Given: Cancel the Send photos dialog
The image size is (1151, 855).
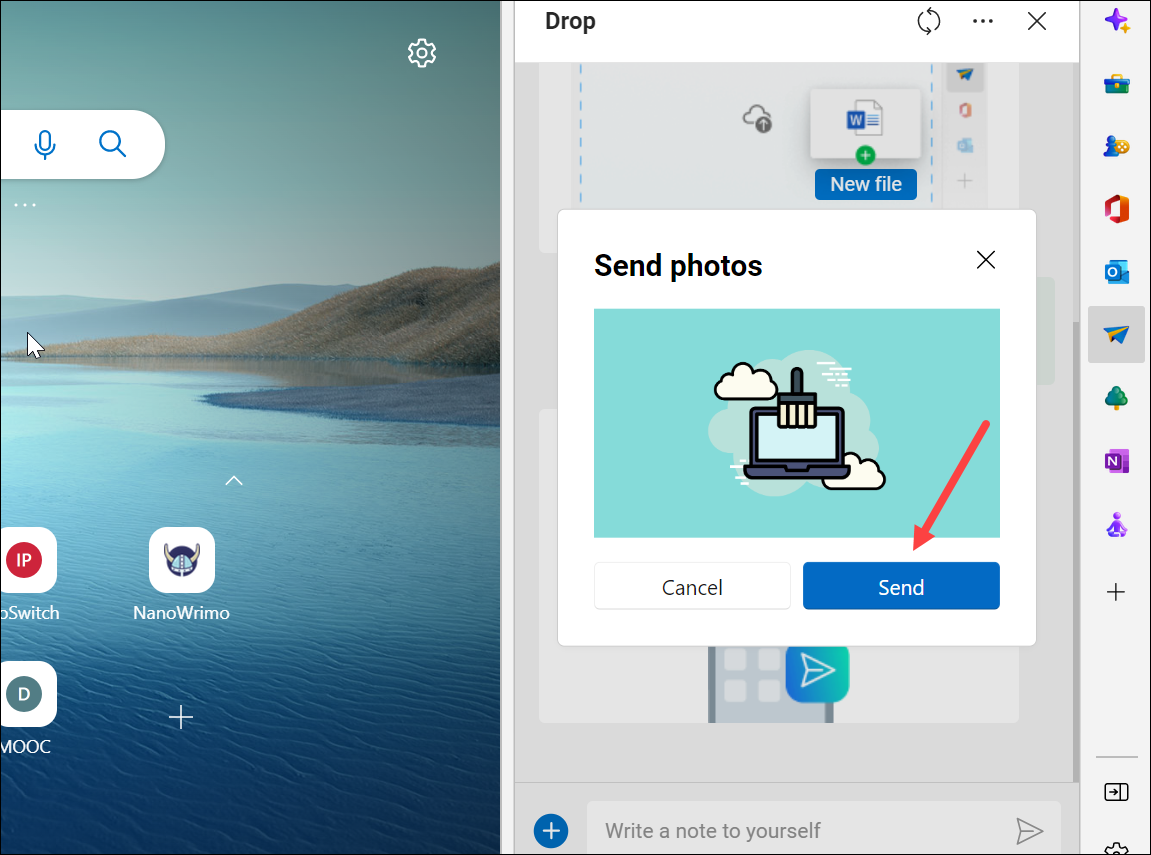Looking at the screenshot, I should click(x=692, y=587).
